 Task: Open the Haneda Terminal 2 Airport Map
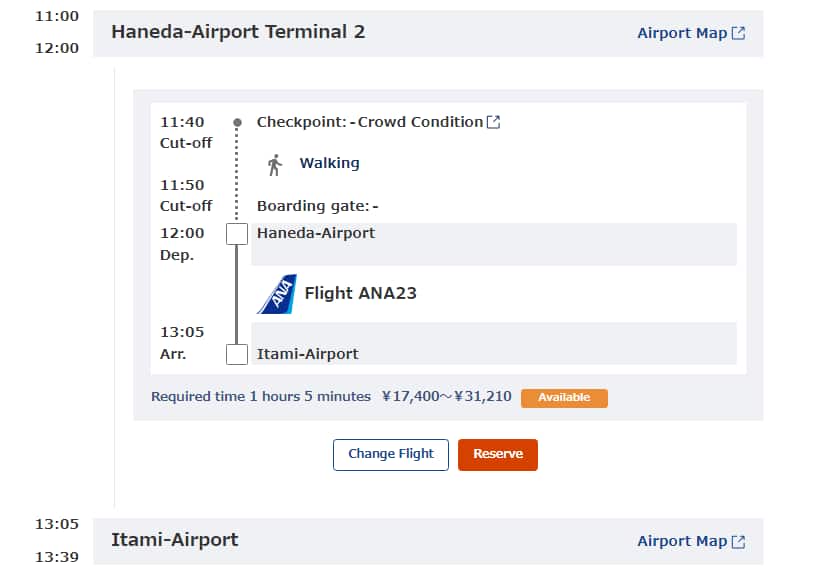coord(682,33)
